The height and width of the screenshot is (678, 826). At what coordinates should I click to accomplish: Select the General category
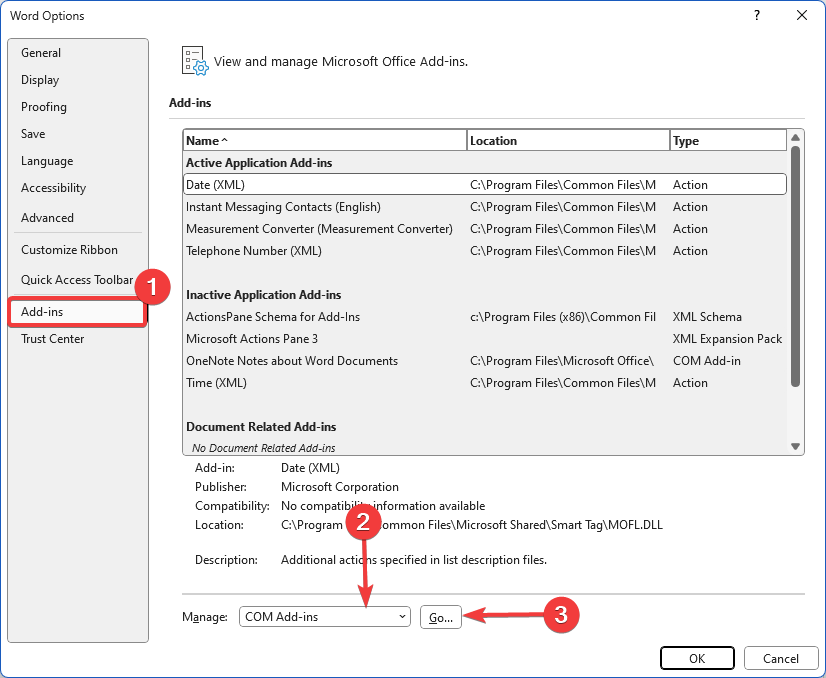[41, 53]
